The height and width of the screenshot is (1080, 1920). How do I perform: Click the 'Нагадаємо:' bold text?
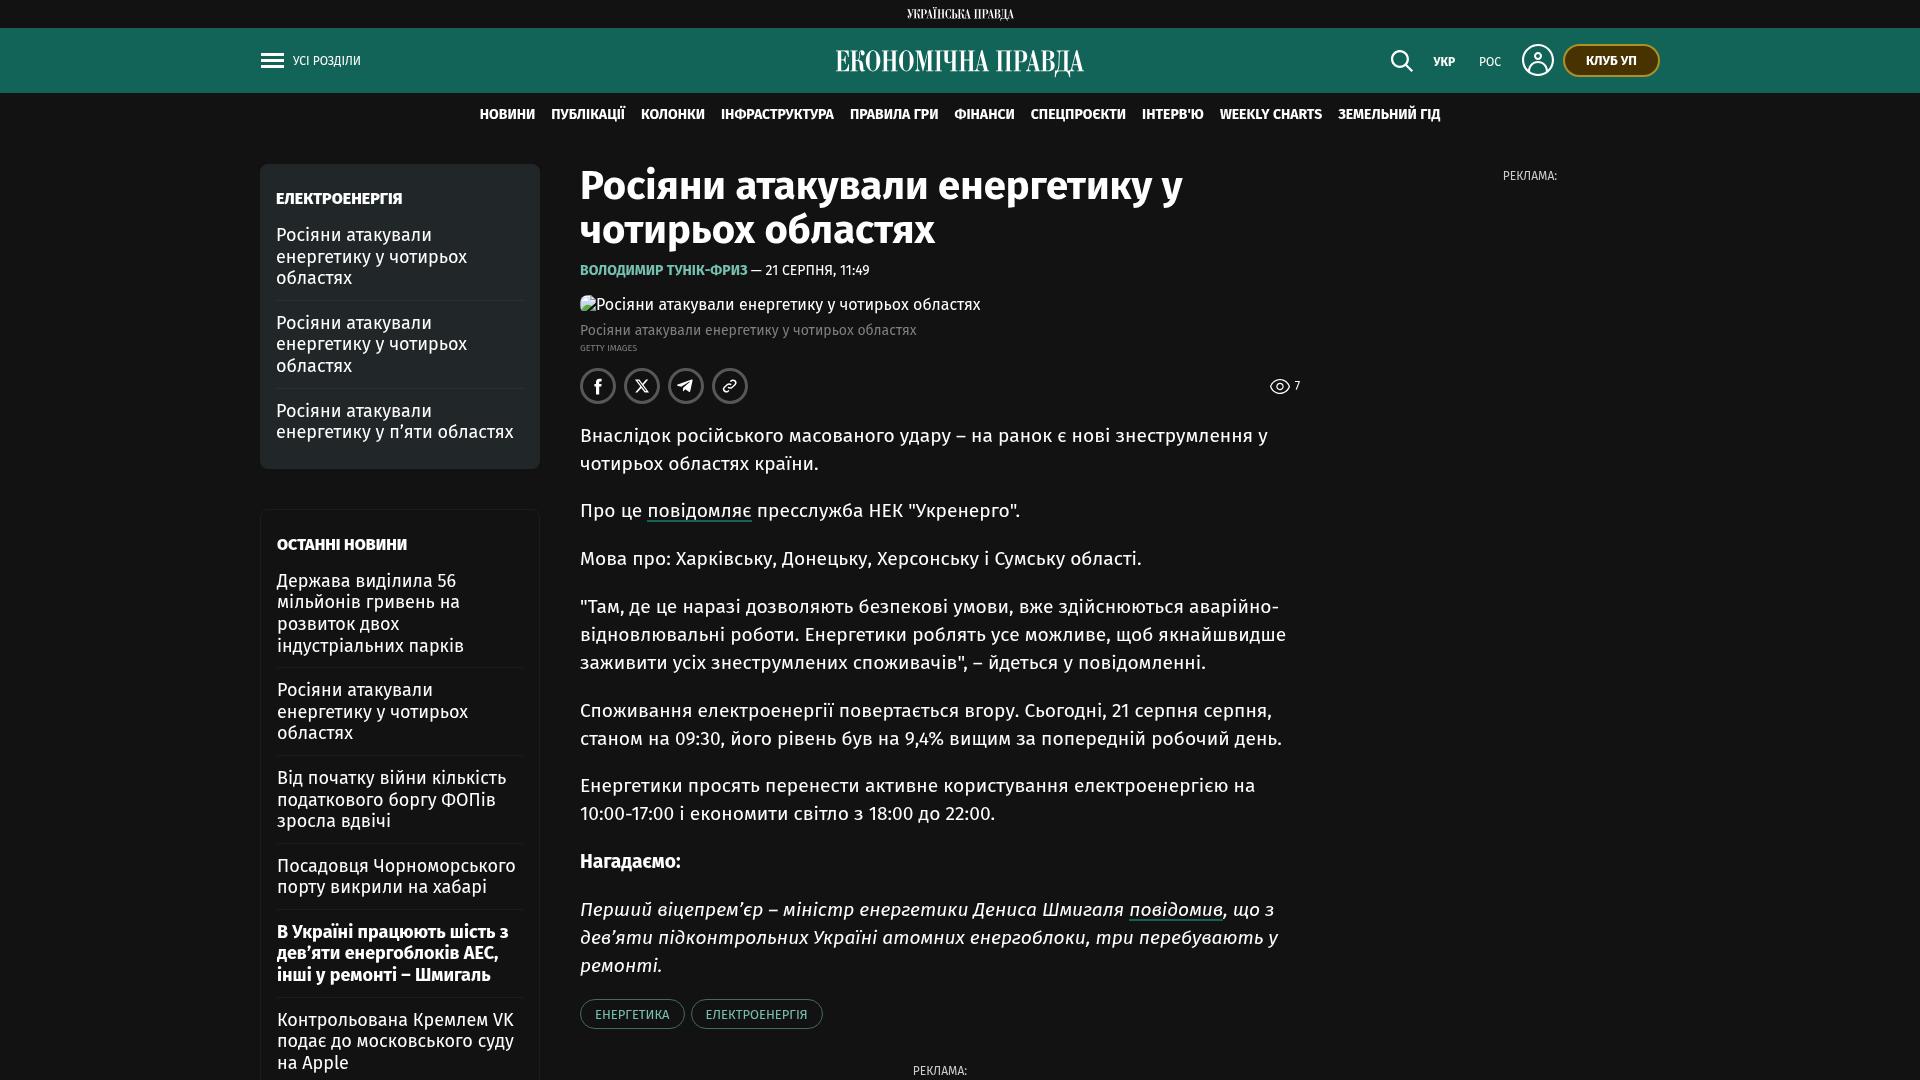coord(630,862)
